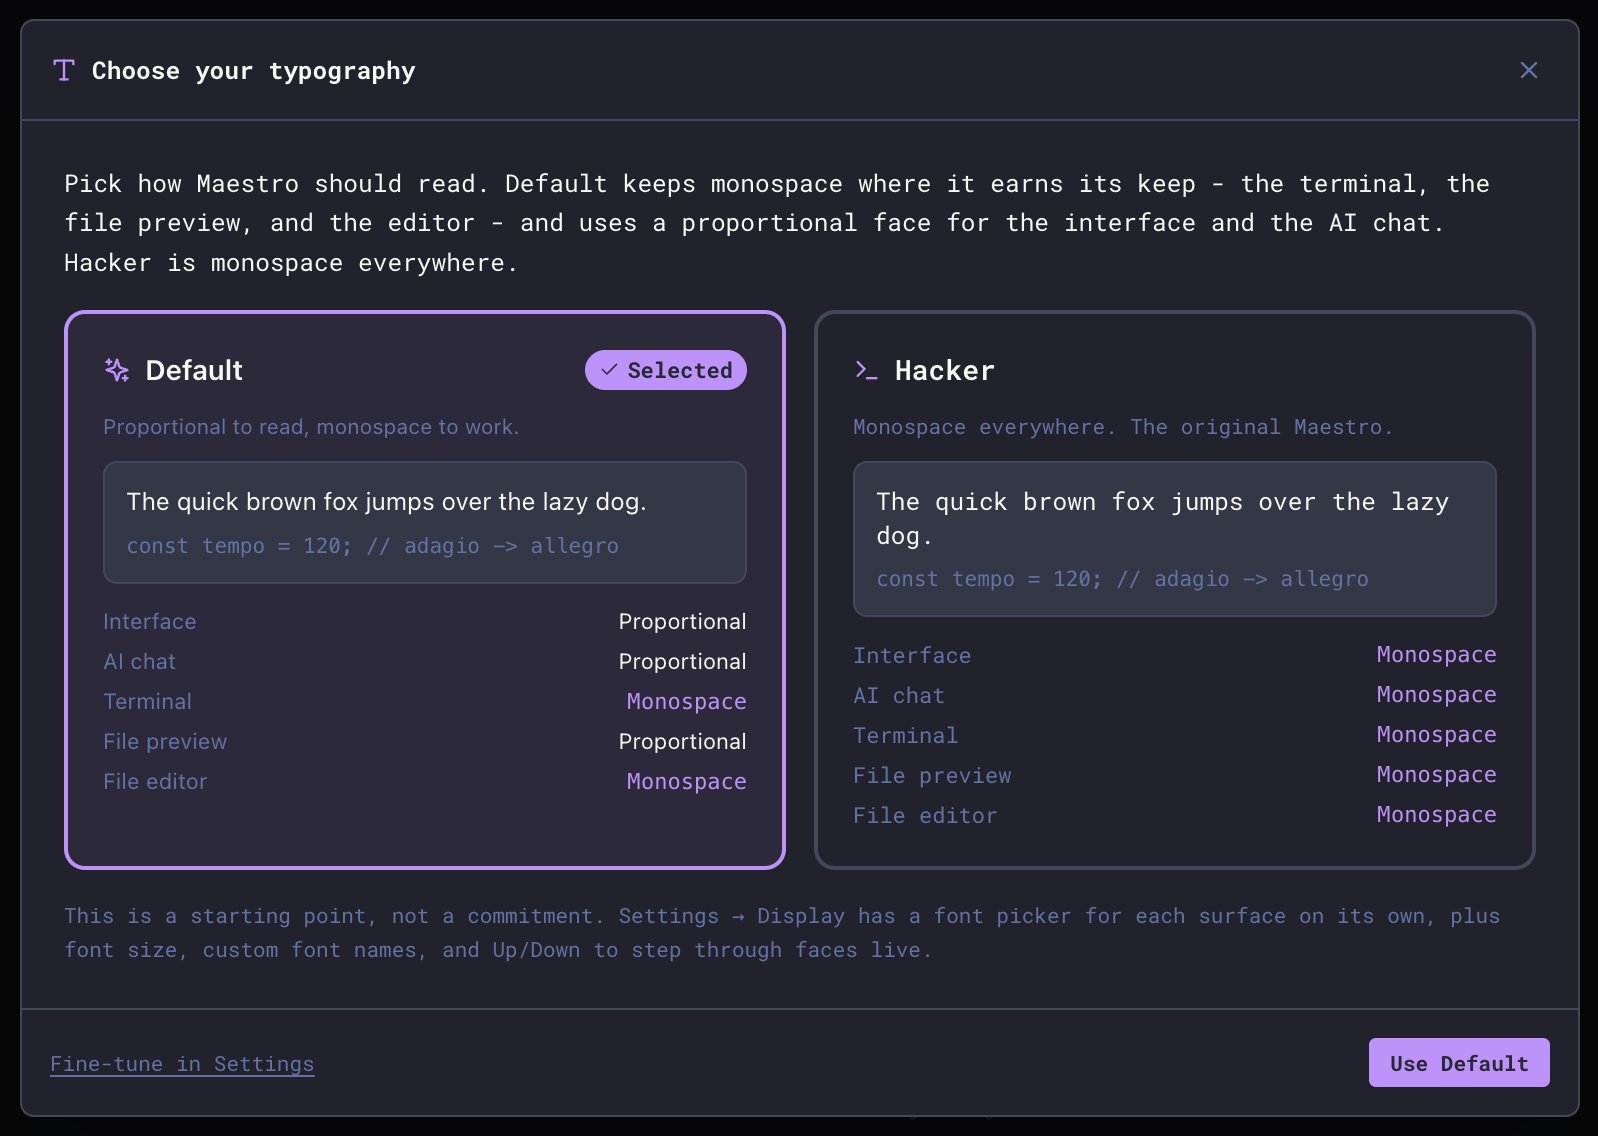Image resolution: width=1598 pixels, height=1136 pixels.
Task: Click the Monospace value for File preview in the Hacker card
Action: (1436, 775)
